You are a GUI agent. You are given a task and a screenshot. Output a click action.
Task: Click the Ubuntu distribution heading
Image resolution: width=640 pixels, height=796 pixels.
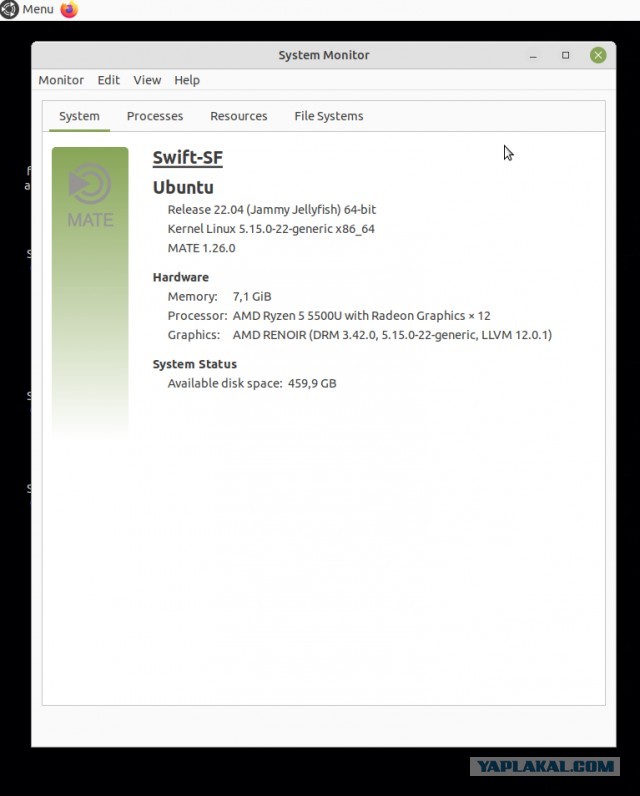point(183,187)
